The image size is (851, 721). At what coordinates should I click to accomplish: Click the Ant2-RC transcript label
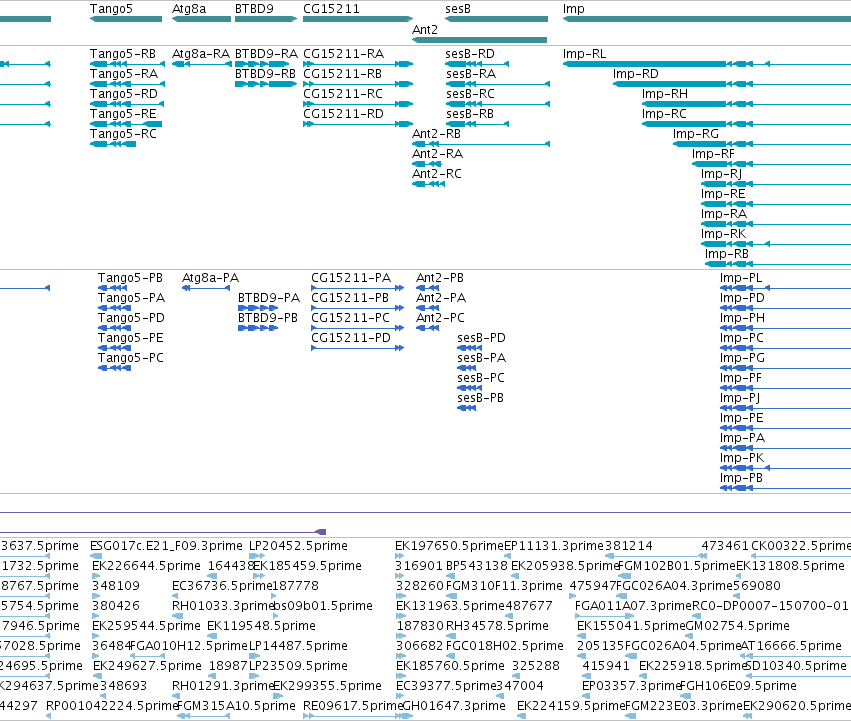pos(437,174)
